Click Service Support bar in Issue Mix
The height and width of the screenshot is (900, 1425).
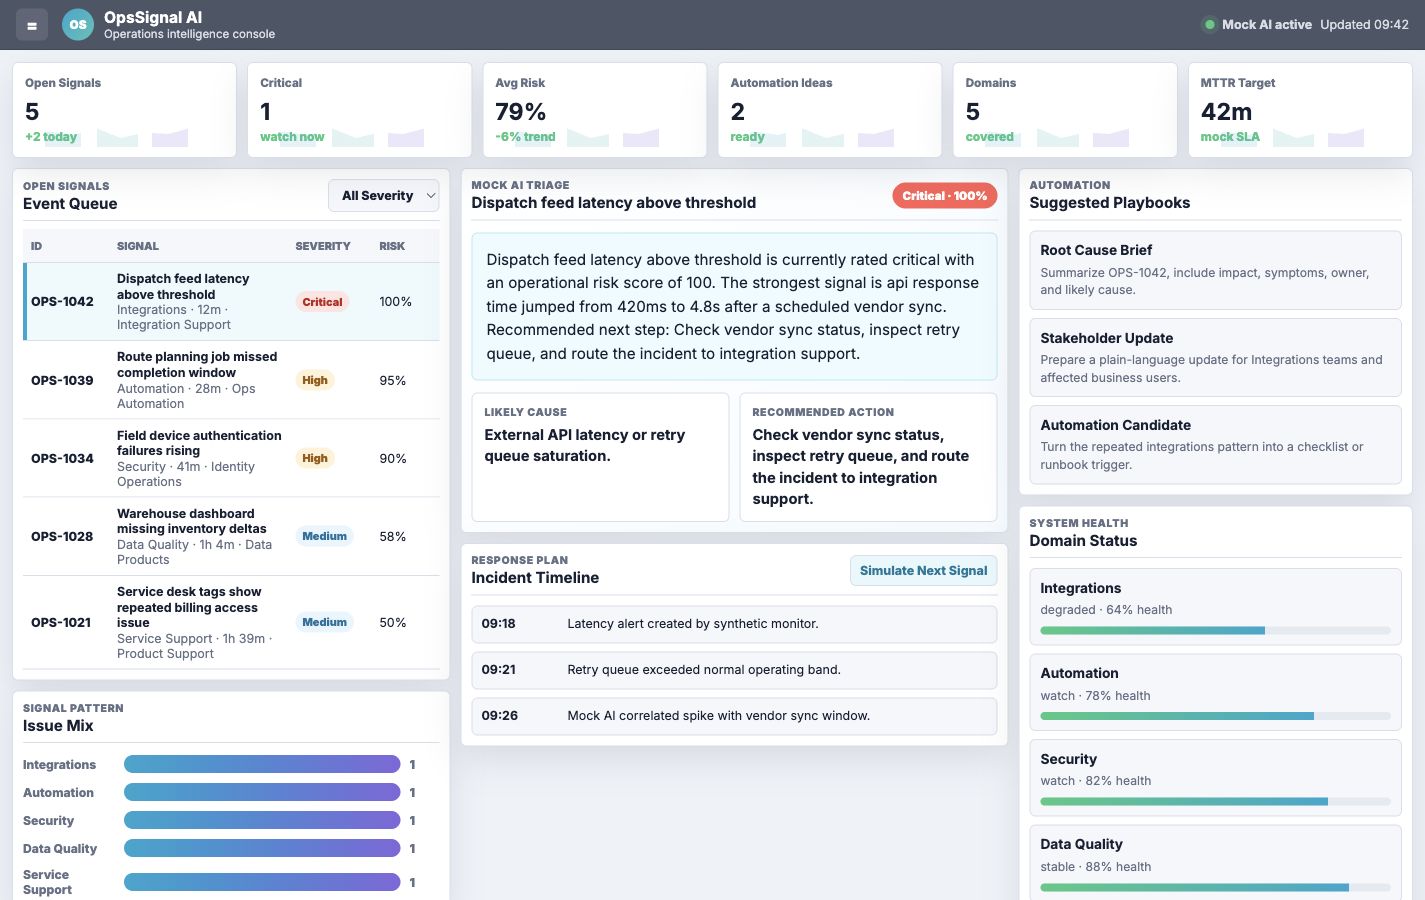tap(262, 882)
